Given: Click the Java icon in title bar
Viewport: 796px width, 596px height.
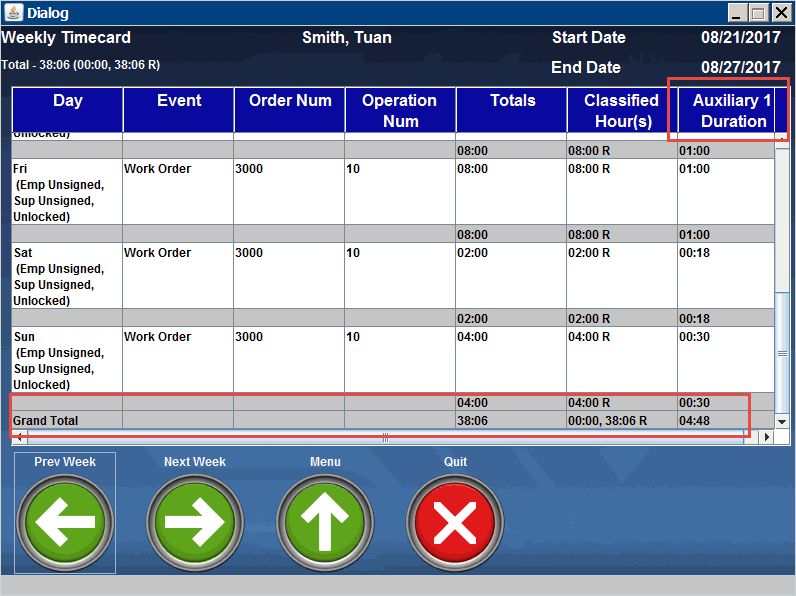Looking at the screenshot, I should [x=12, y=13].
